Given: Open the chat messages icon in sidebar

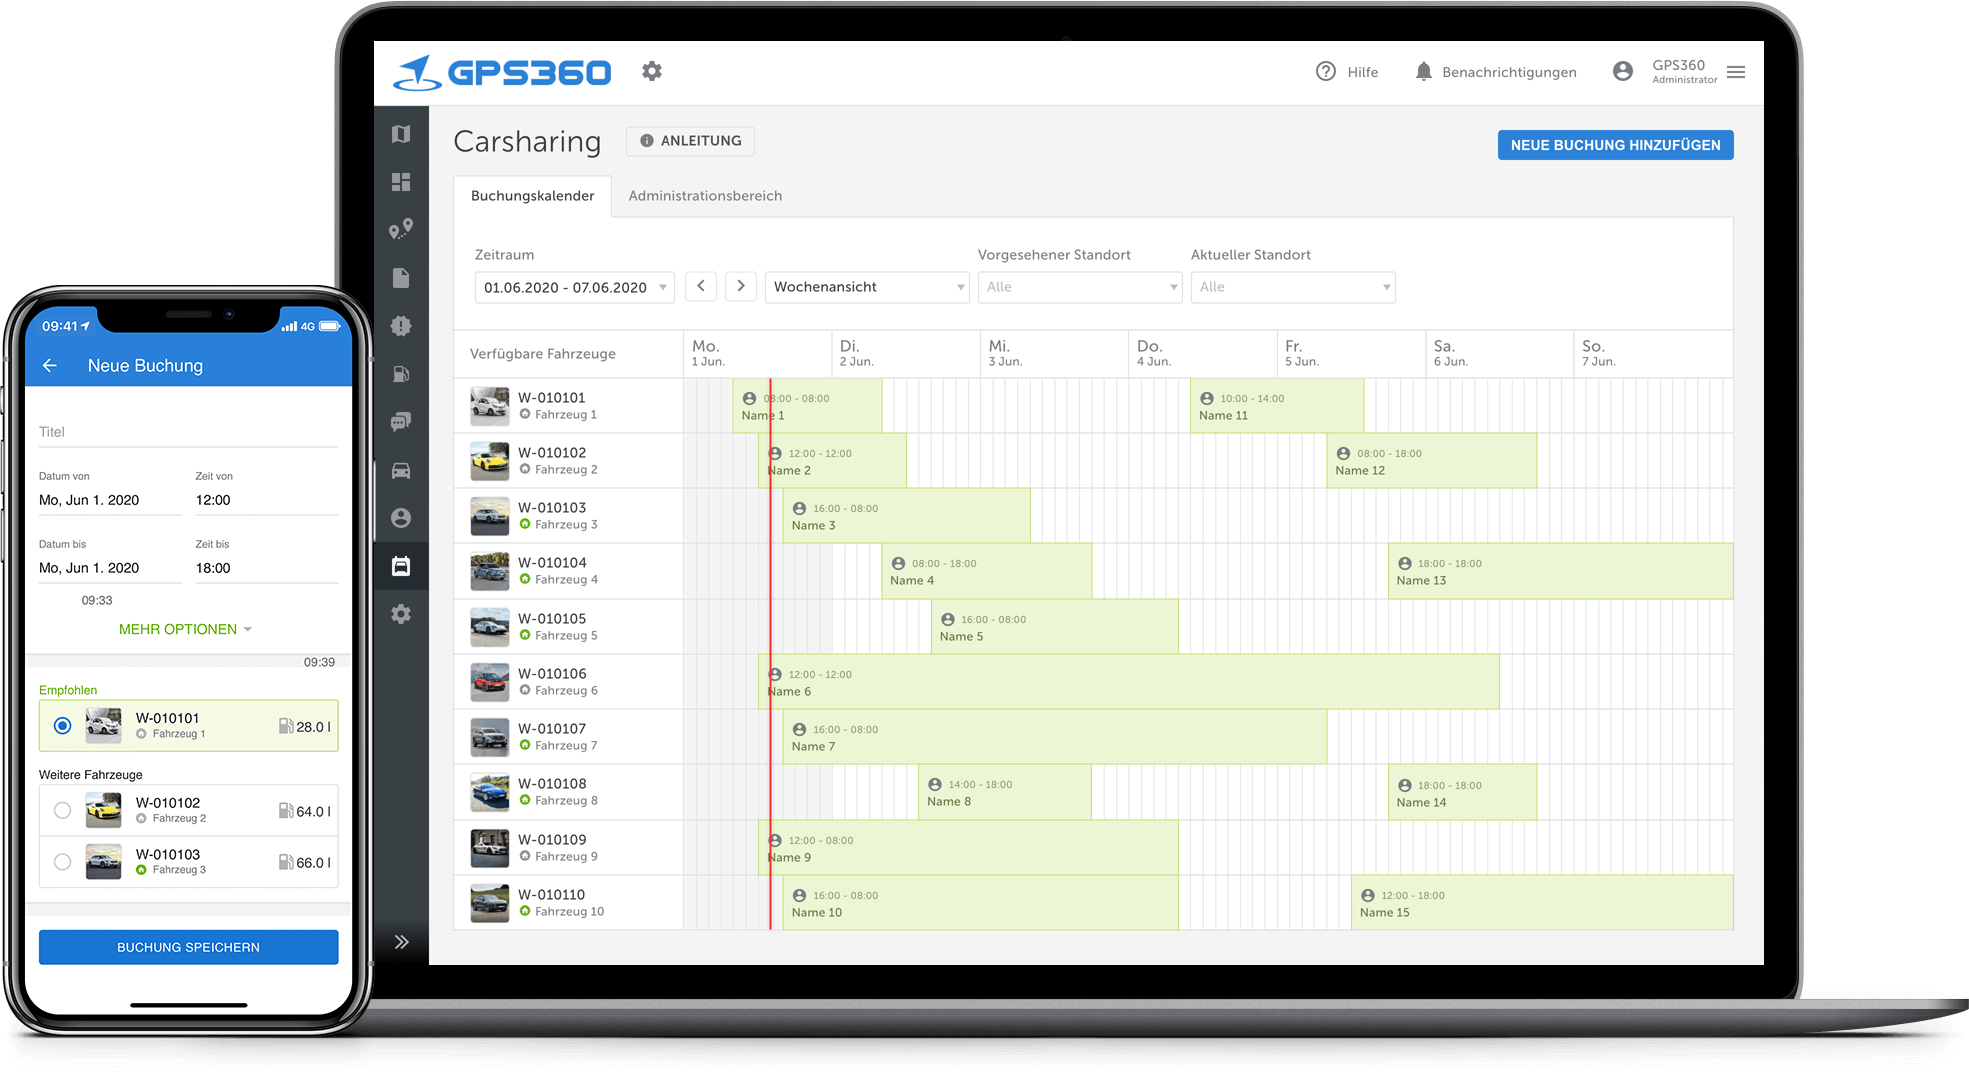Looking at the screenshot, I should tap(401, 422).
